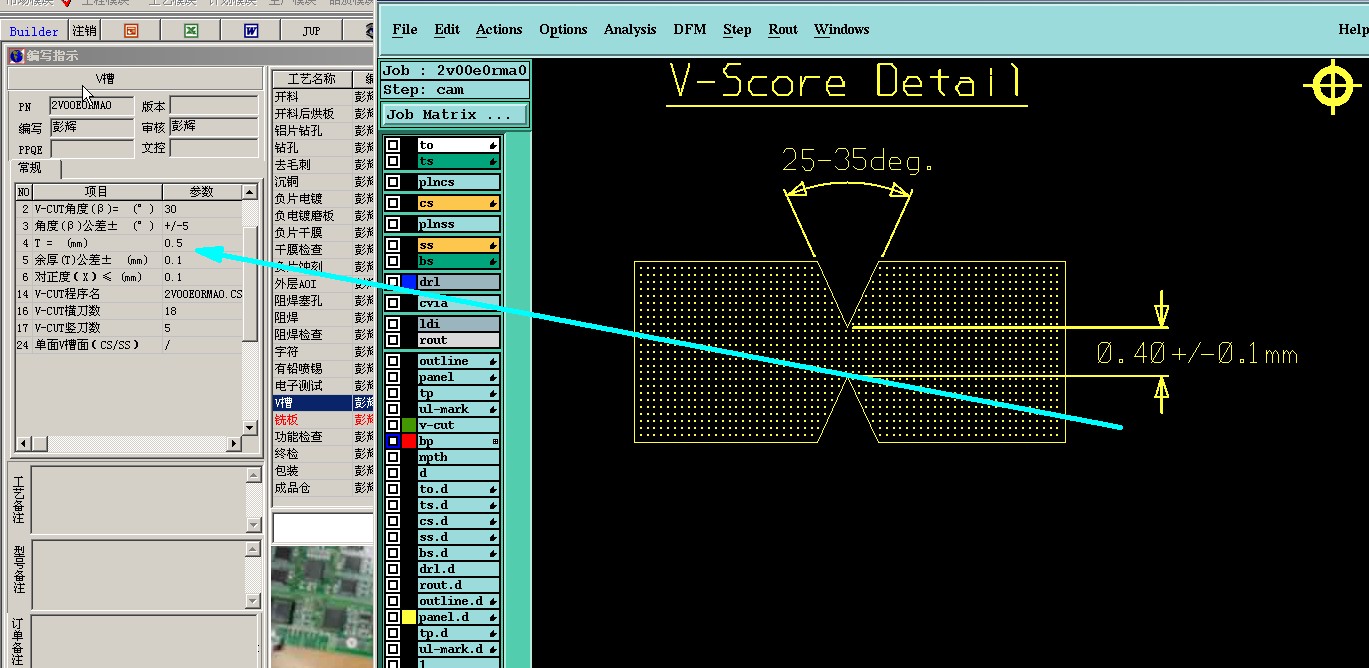Click the yellow crosshair target icon
The width and height of the screenshot is (1369, 668).
click(1332, 86)
